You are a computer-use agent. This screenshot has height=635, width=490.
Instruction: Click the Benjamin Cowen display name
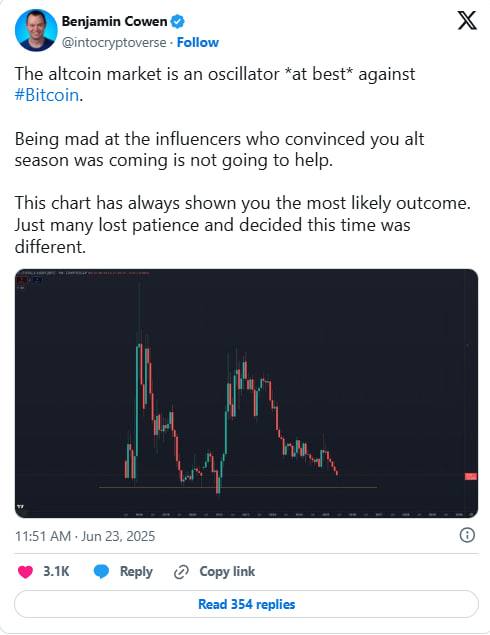click(115, 21)
